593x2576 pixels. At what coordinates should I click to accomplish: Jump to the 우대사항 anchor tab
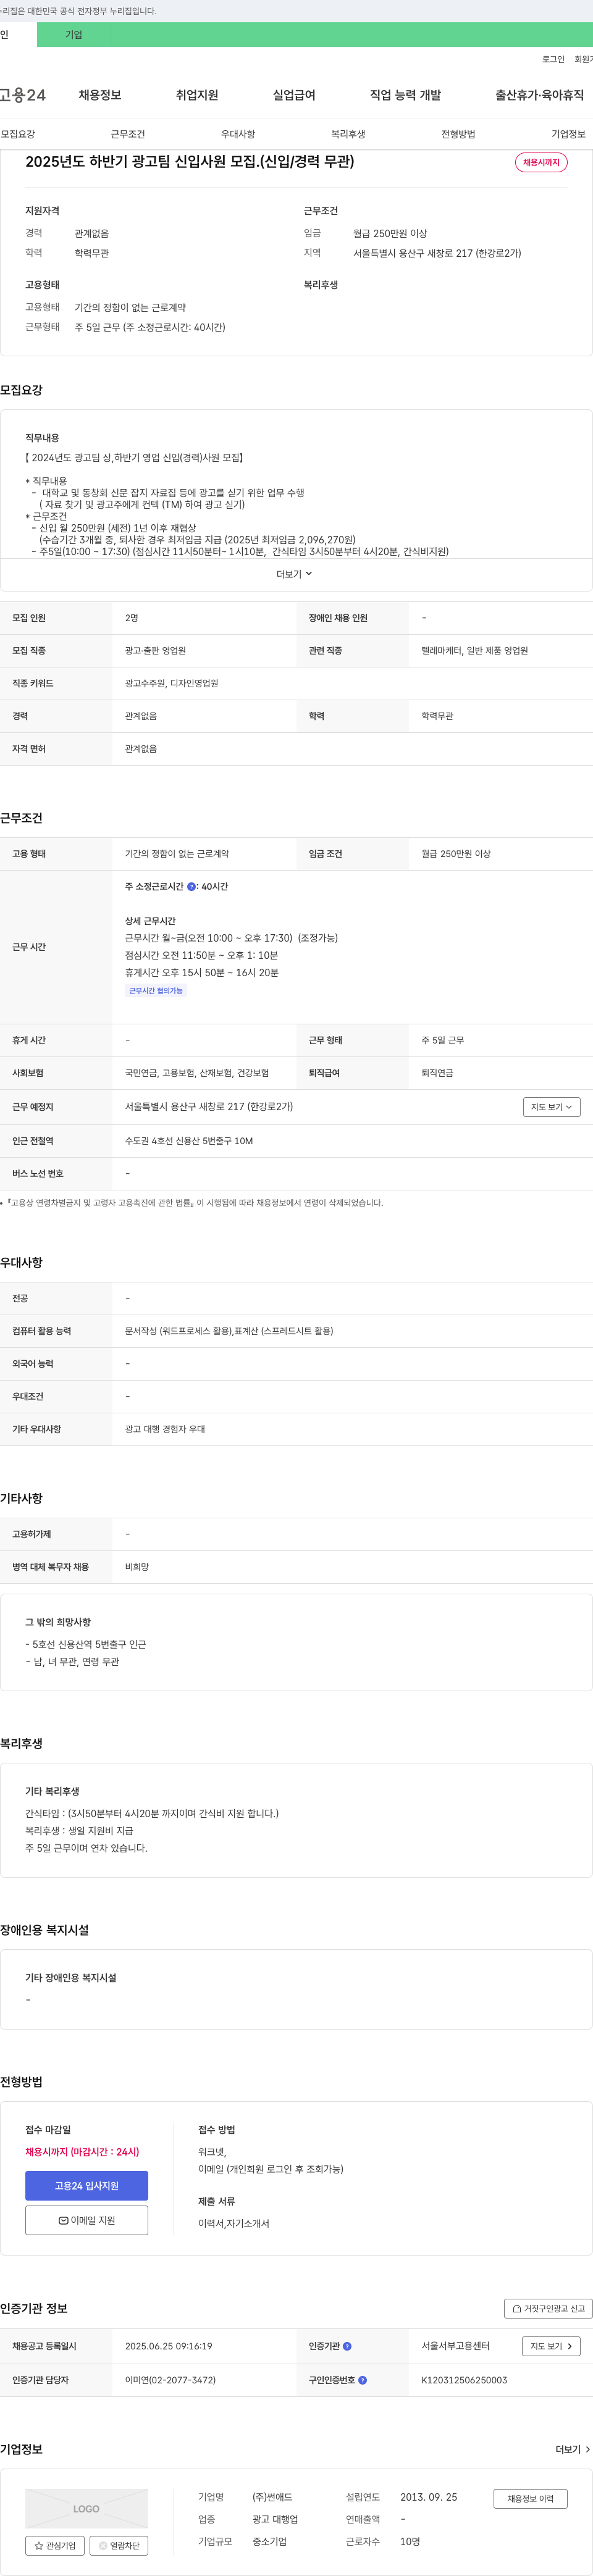point(238,134)
